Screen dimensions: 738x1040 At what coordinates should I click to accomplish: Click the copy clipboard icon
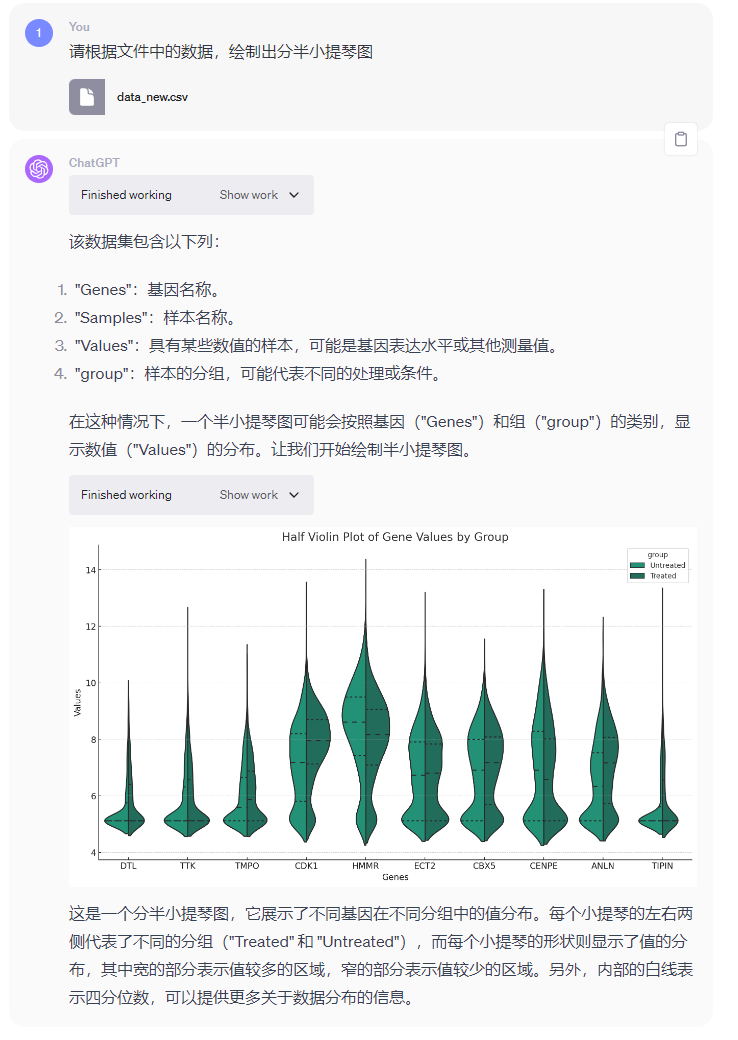point(681,139)
